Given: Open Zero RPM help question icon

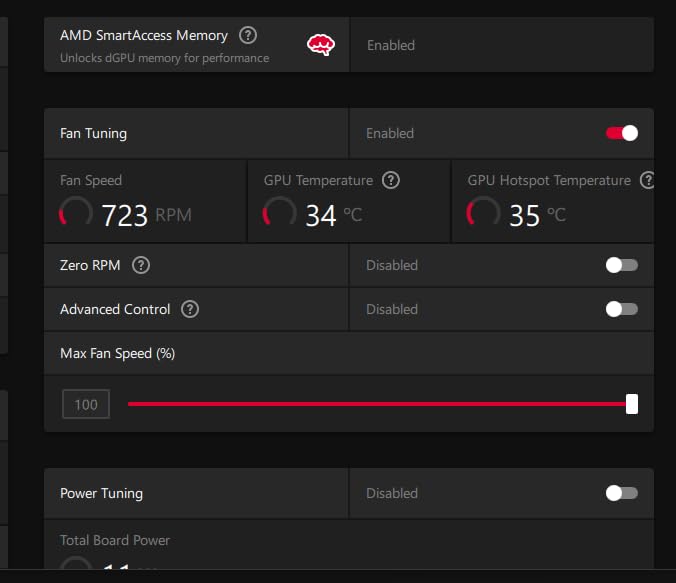Looking at the screenshot, I should [141, 265].
